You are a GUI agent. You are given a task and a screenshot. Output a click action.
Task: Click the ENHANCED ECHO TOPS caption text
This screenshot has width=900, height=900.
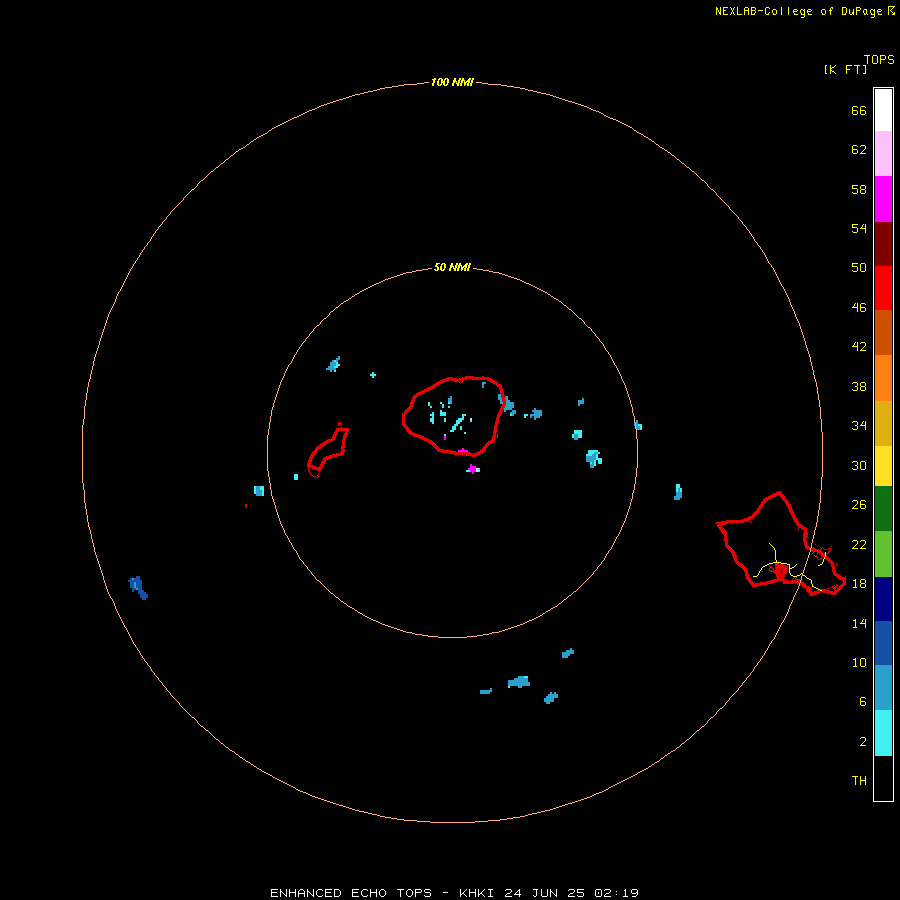tap(351, 893)
